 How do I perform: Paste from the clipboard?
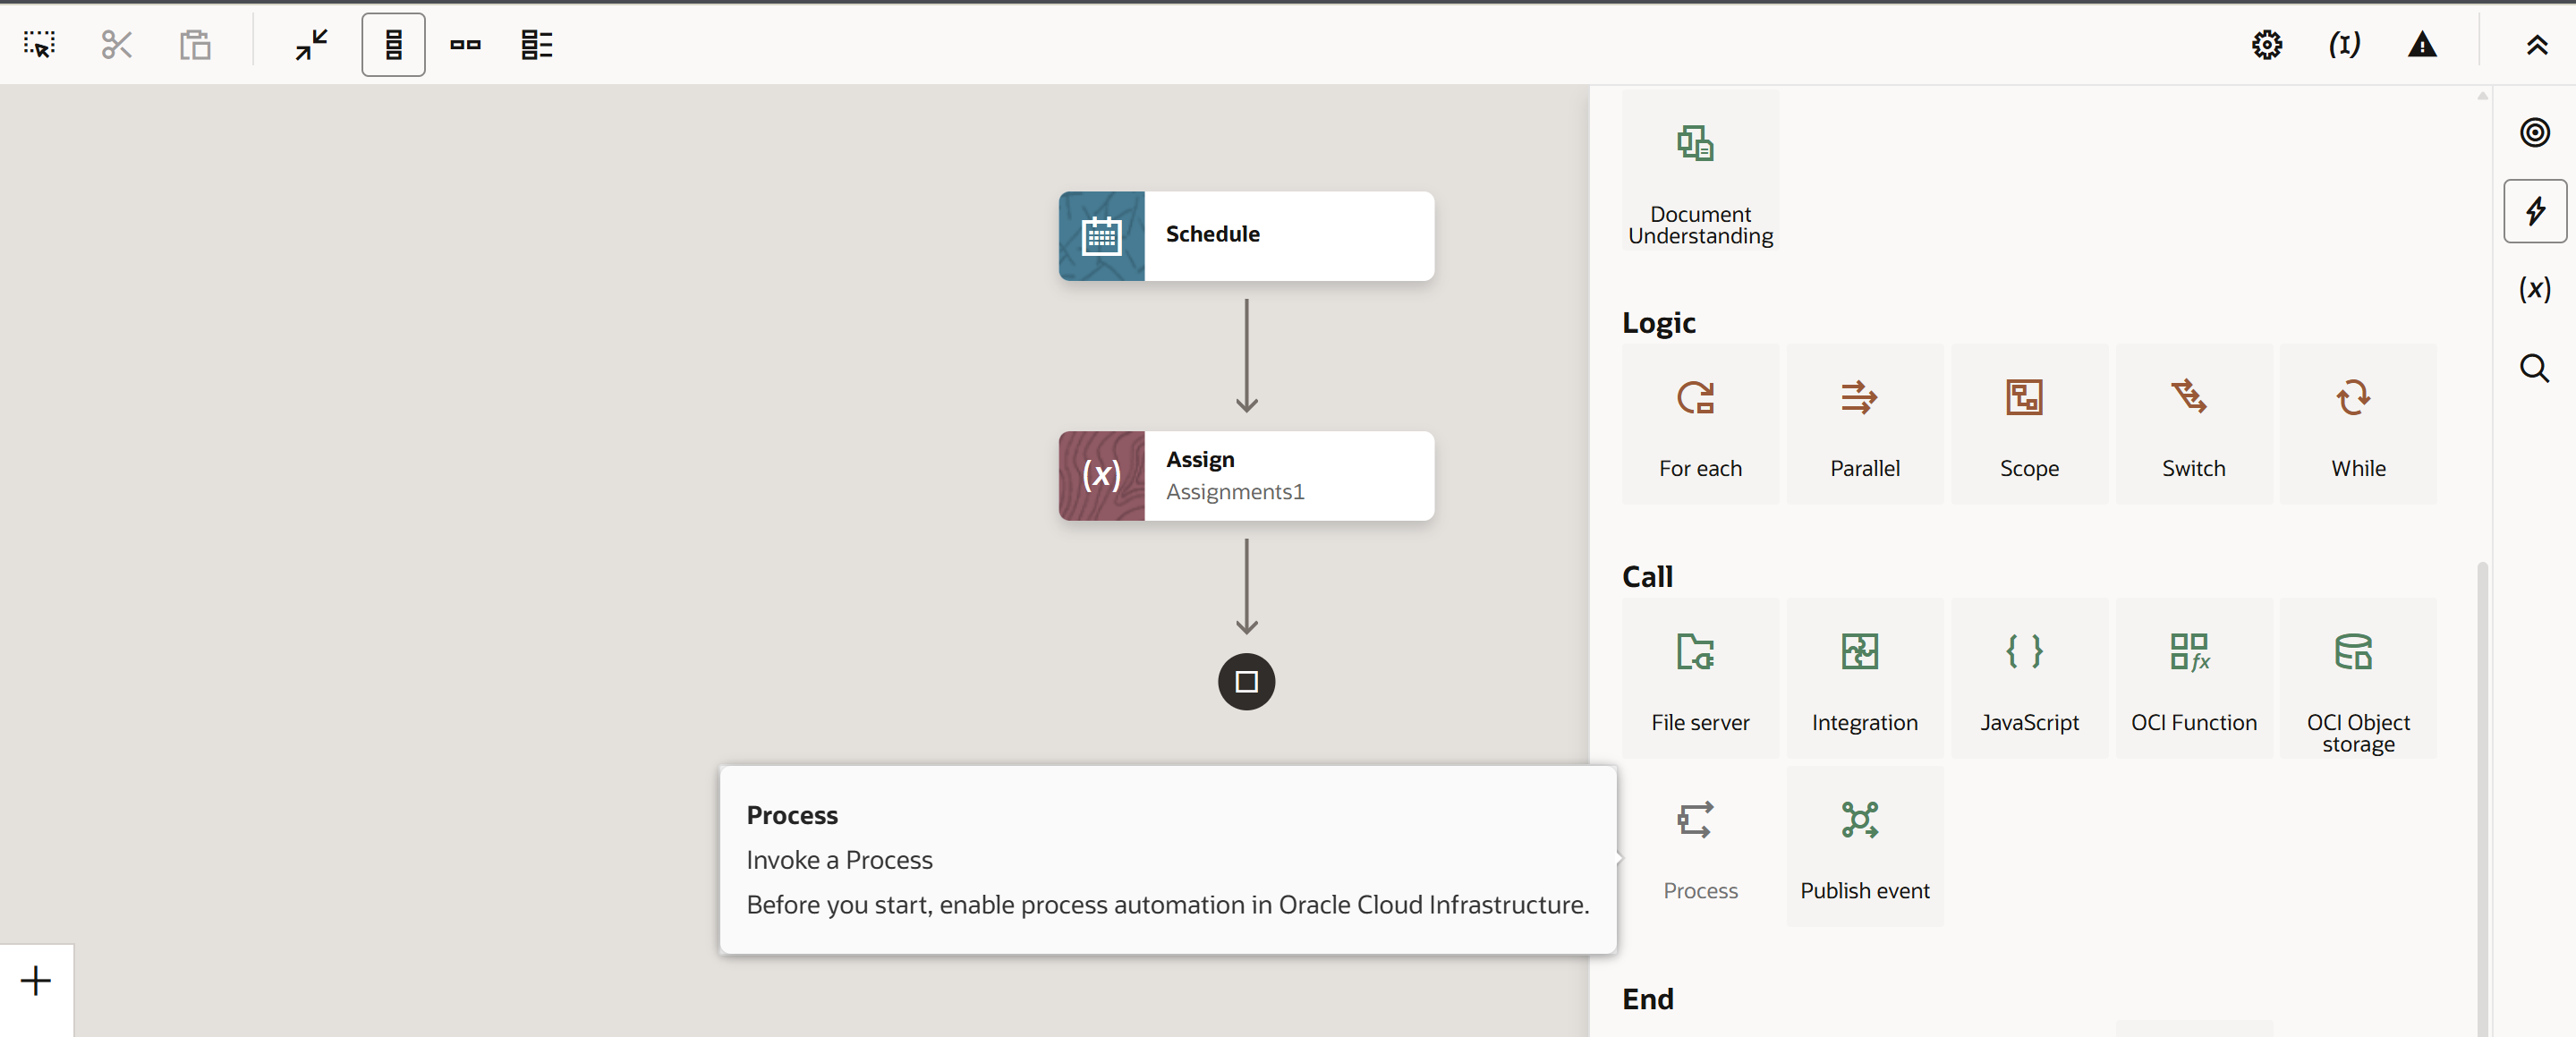pyautogui.click(x=196, y=44)
